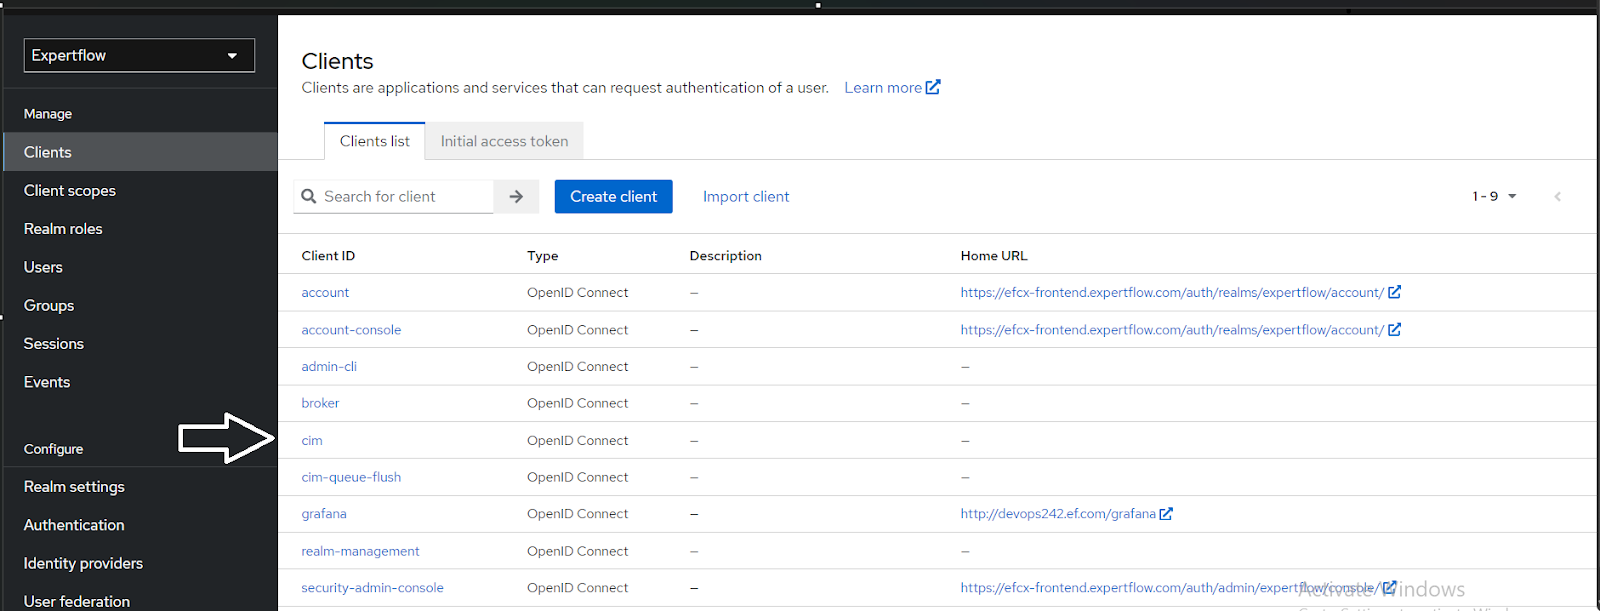Open the security-admin-console client
1600x611 pixels.
point(372,588)
